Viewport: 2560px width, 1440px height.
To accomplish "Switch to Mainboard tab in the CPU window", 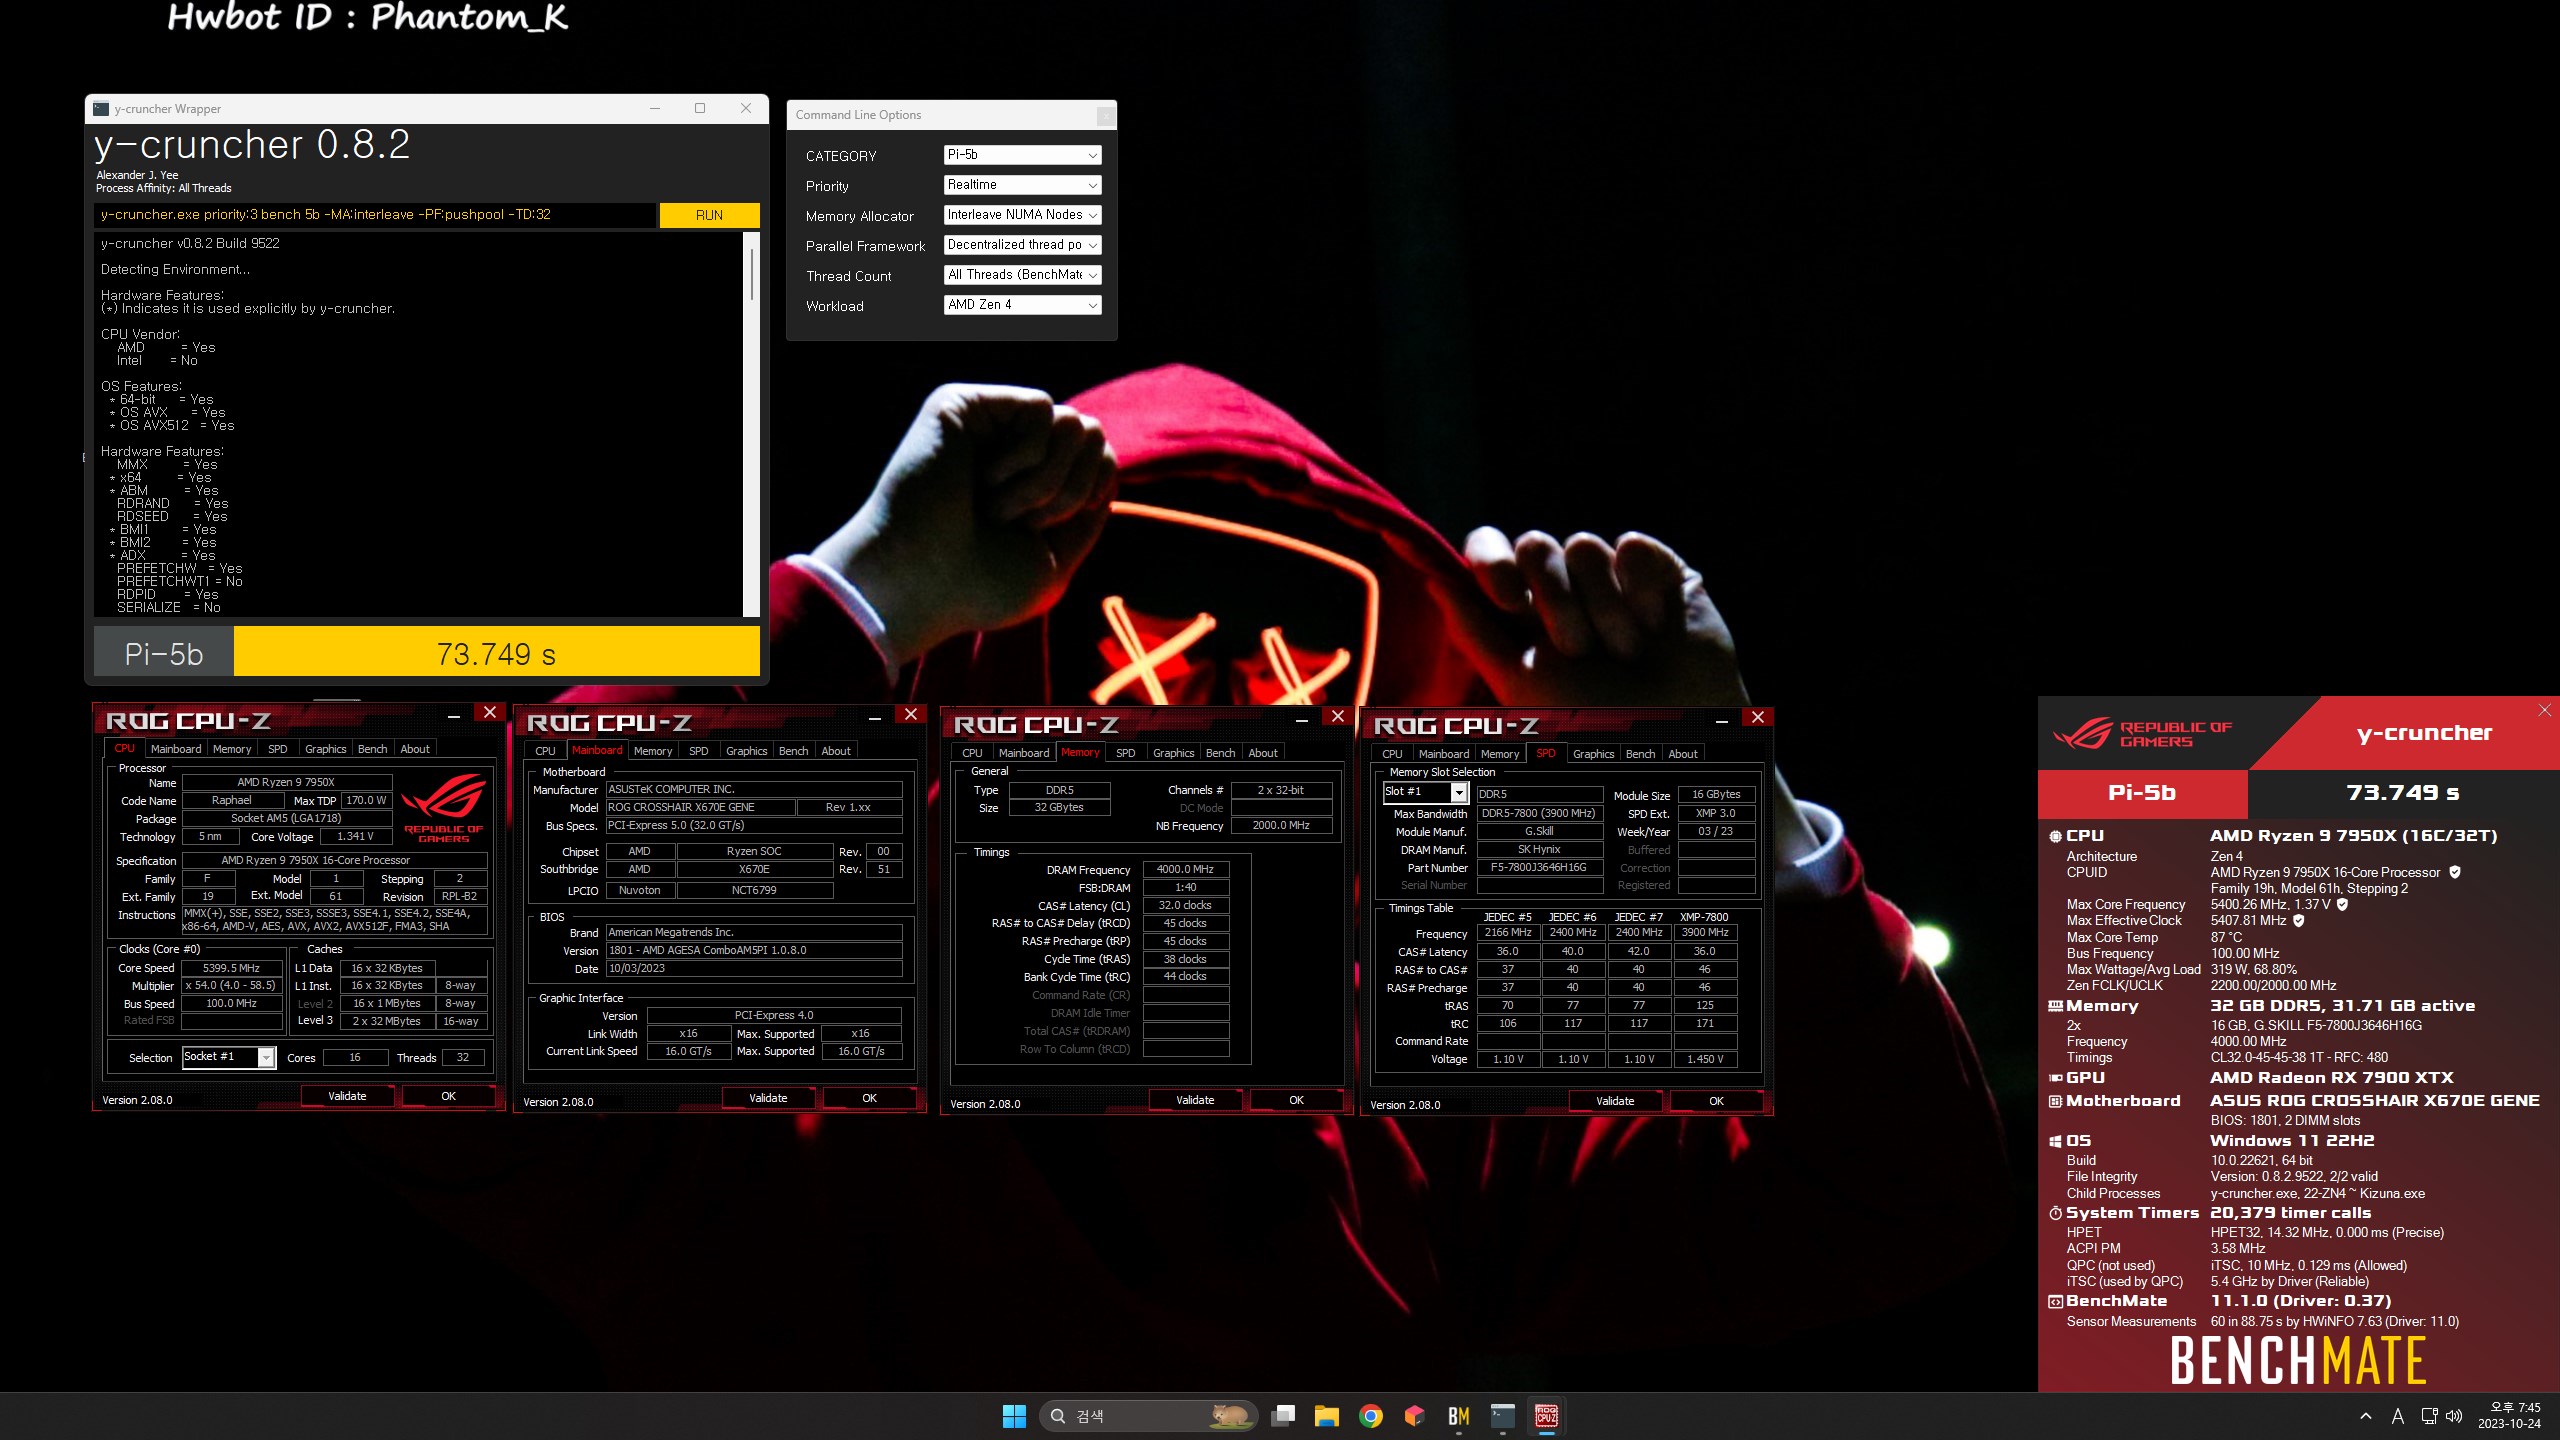I will point(176,749).
